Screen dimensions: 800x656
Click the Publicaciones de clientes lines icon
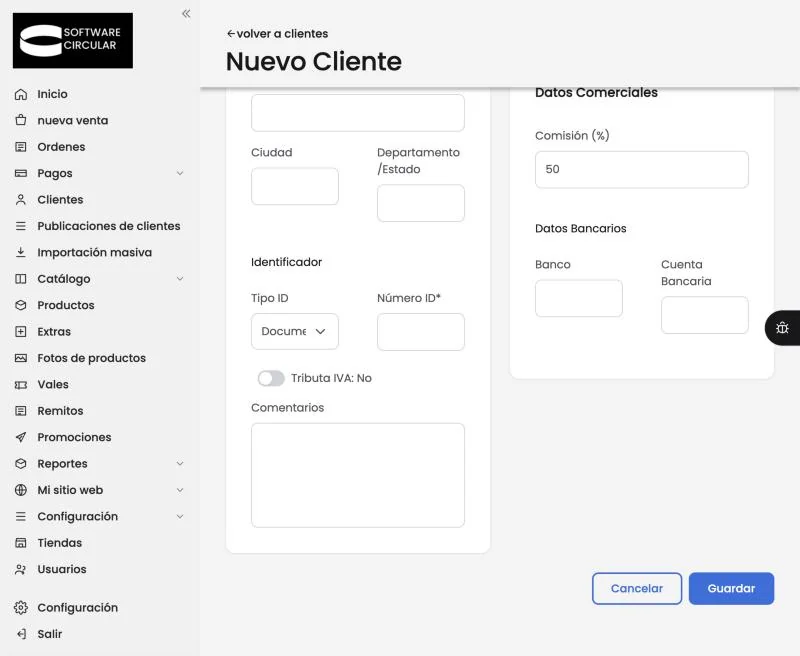(x=21, y=226)
